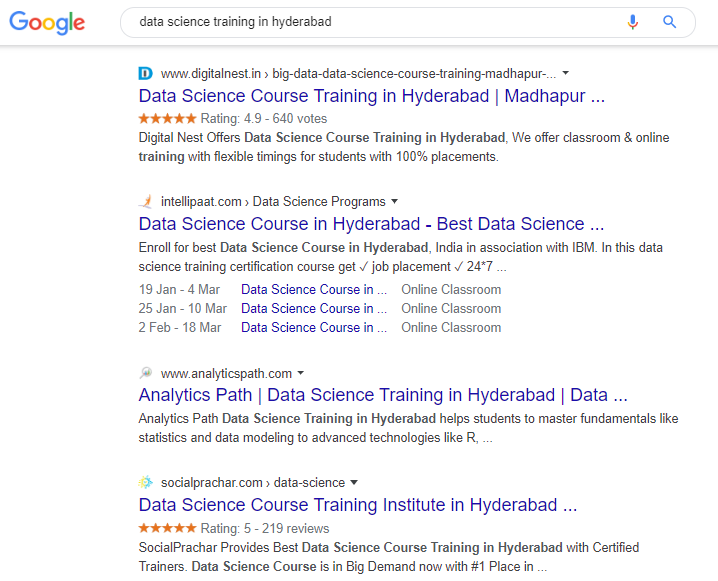Expand digitalnest.in result options arrow
718x581 pixels.
click(566, 73)
